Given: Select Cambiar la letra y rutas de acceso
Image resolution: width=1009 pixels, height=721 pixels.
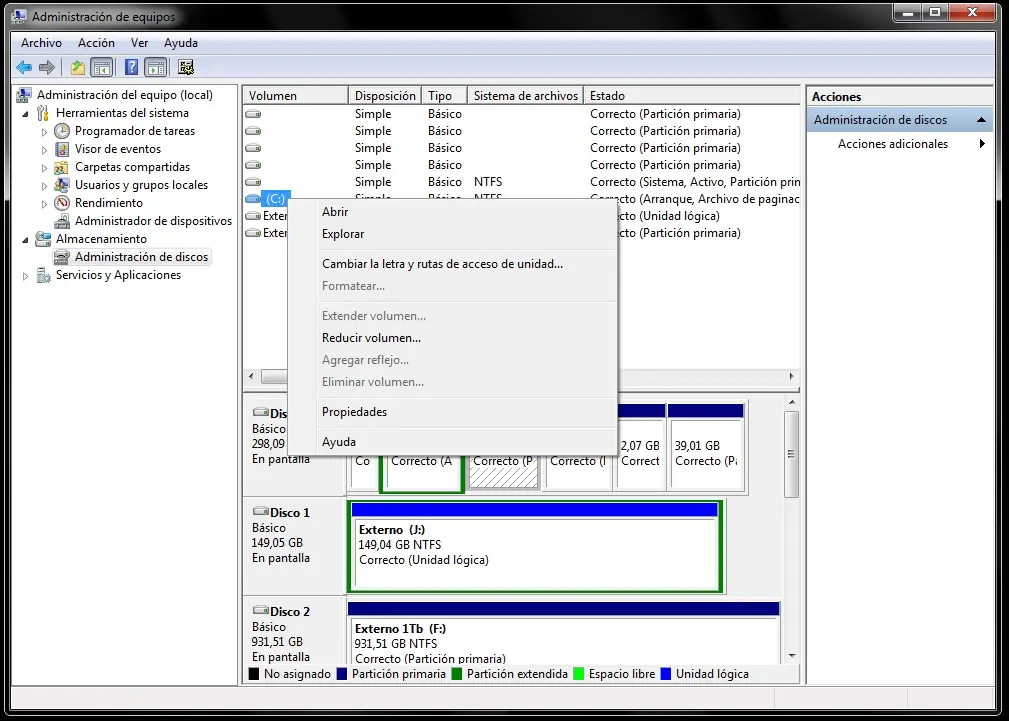Looking at the screenshot, I should coord(452,264).
